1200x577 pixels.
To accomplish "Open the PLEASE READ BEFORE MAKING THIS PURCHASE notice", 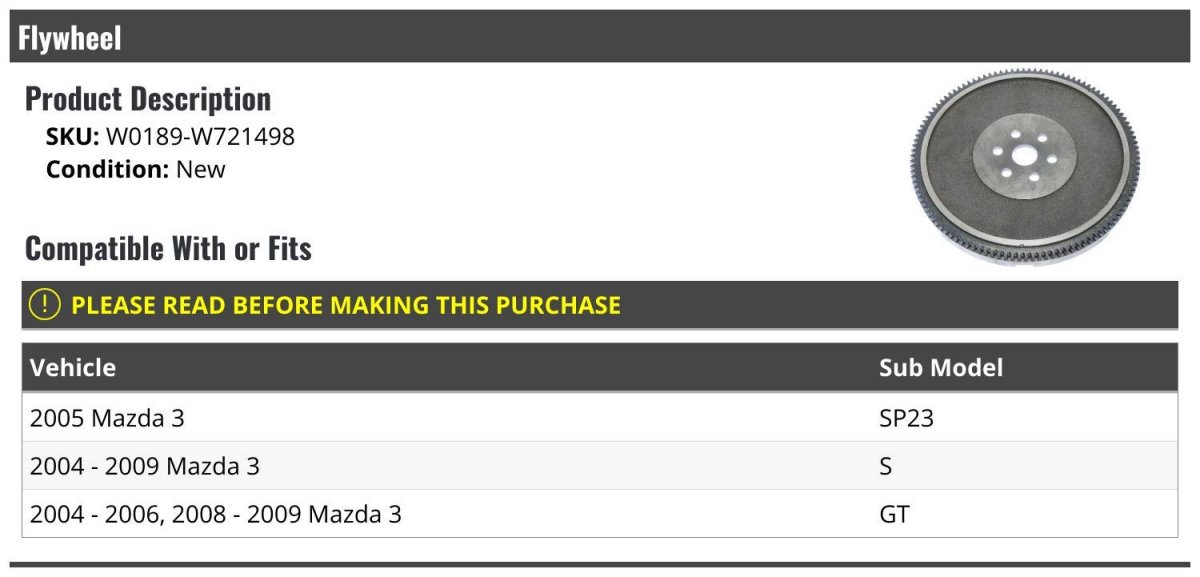I will coord(346,305).
